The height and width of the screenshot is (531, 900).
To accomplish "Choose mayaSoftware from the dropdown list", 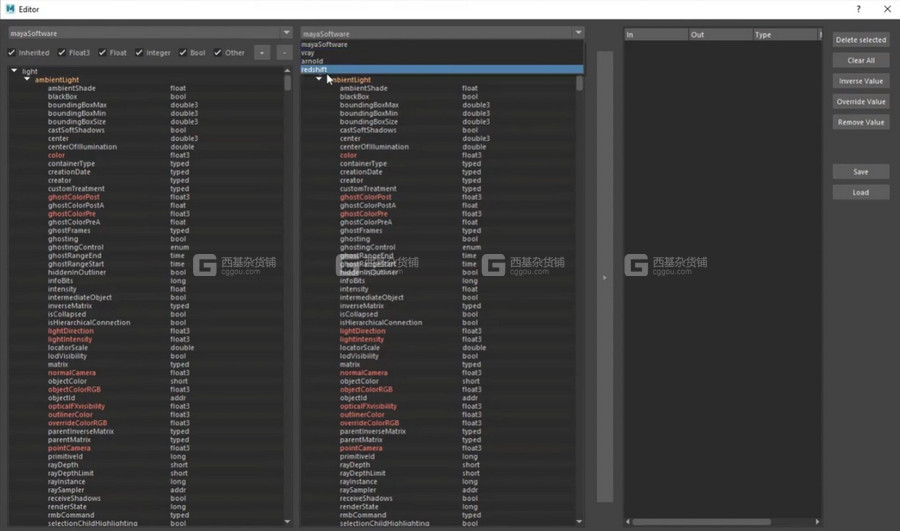I will [x=442, y=44].
